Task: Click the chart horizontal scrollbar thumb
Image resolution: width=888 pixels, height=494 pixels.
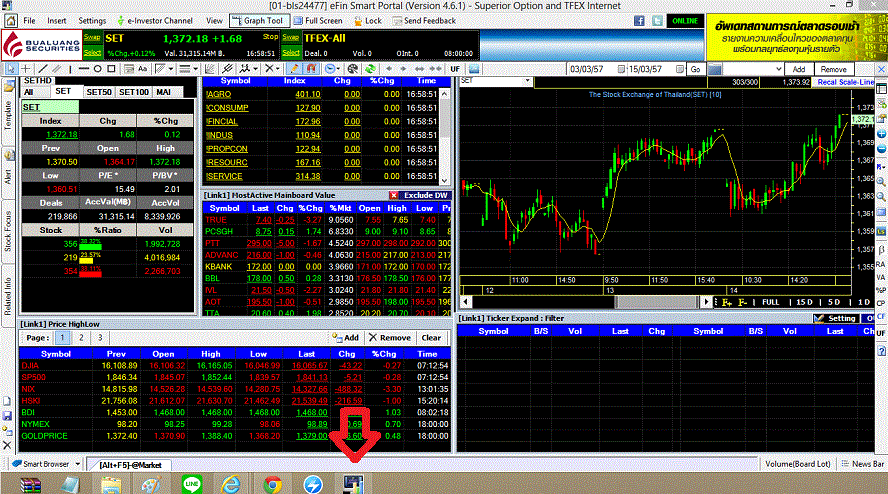Action: point(659,303)
